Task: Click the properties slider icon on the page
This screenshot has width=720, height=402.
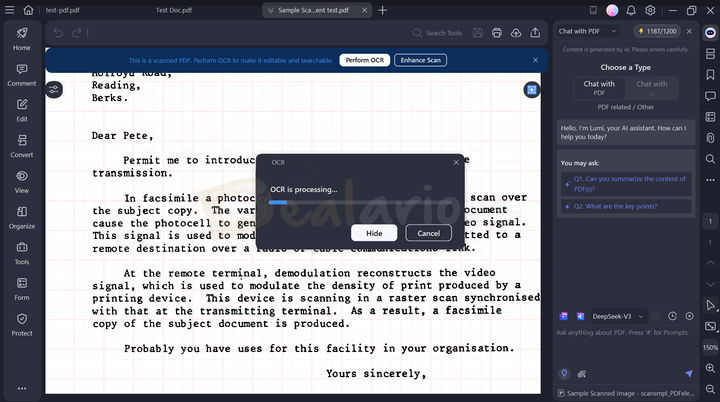Action: coord(54,90)
